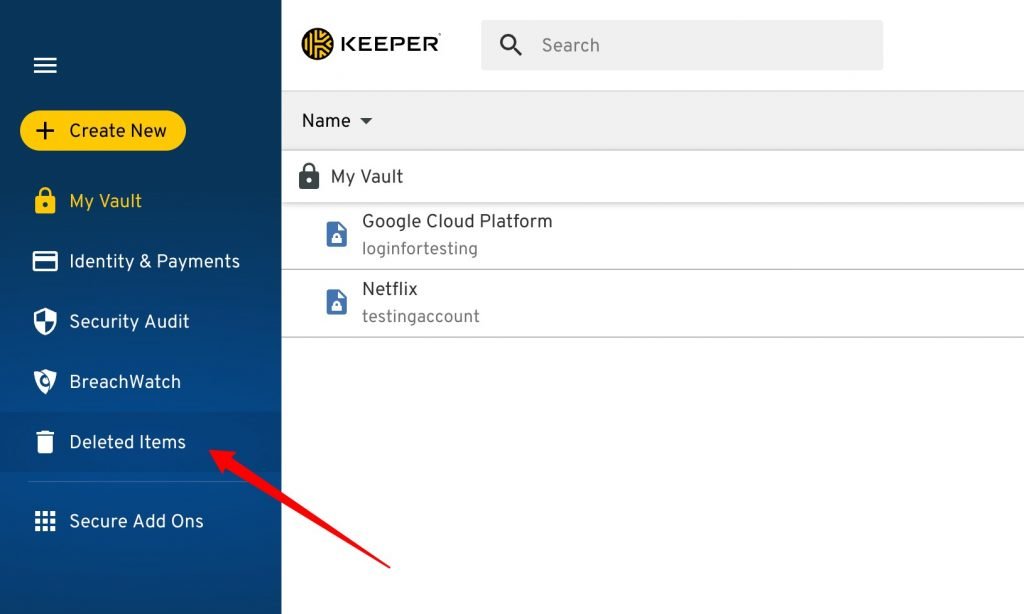Open My Vault from the sidebar

pyautogui.click(x=105, y=201)
